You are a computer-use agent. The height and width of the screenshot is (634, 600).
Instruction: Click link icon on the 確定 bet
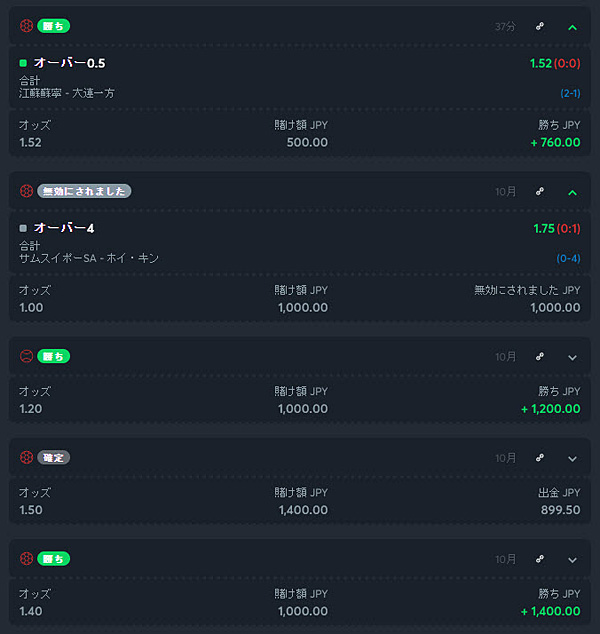click(x=540, y=458)
